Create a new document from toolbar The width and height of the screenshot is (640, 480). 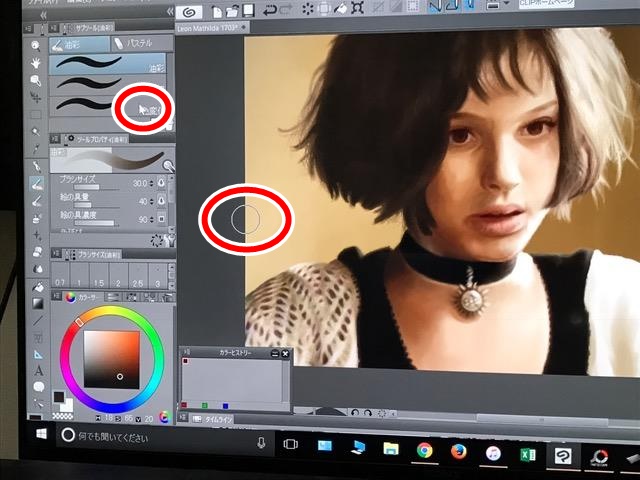217,12
